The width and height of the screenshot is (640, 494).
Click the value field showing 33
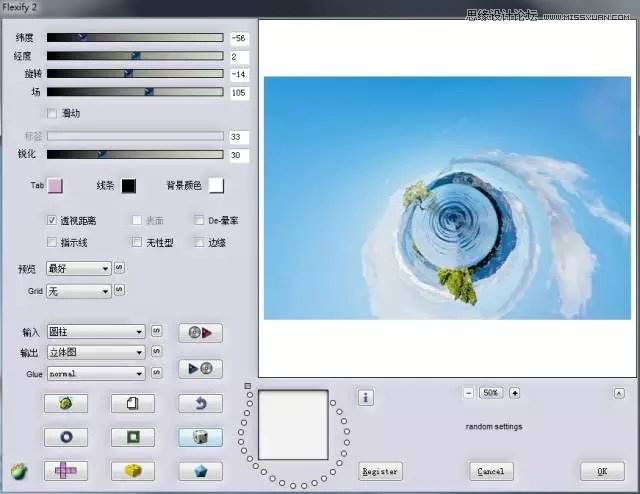coord(239,137)
